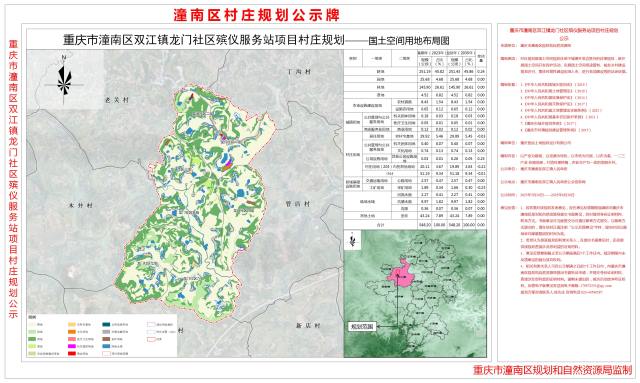
Task: Click the 新店村 village label on map
Action: pos(308,325)
